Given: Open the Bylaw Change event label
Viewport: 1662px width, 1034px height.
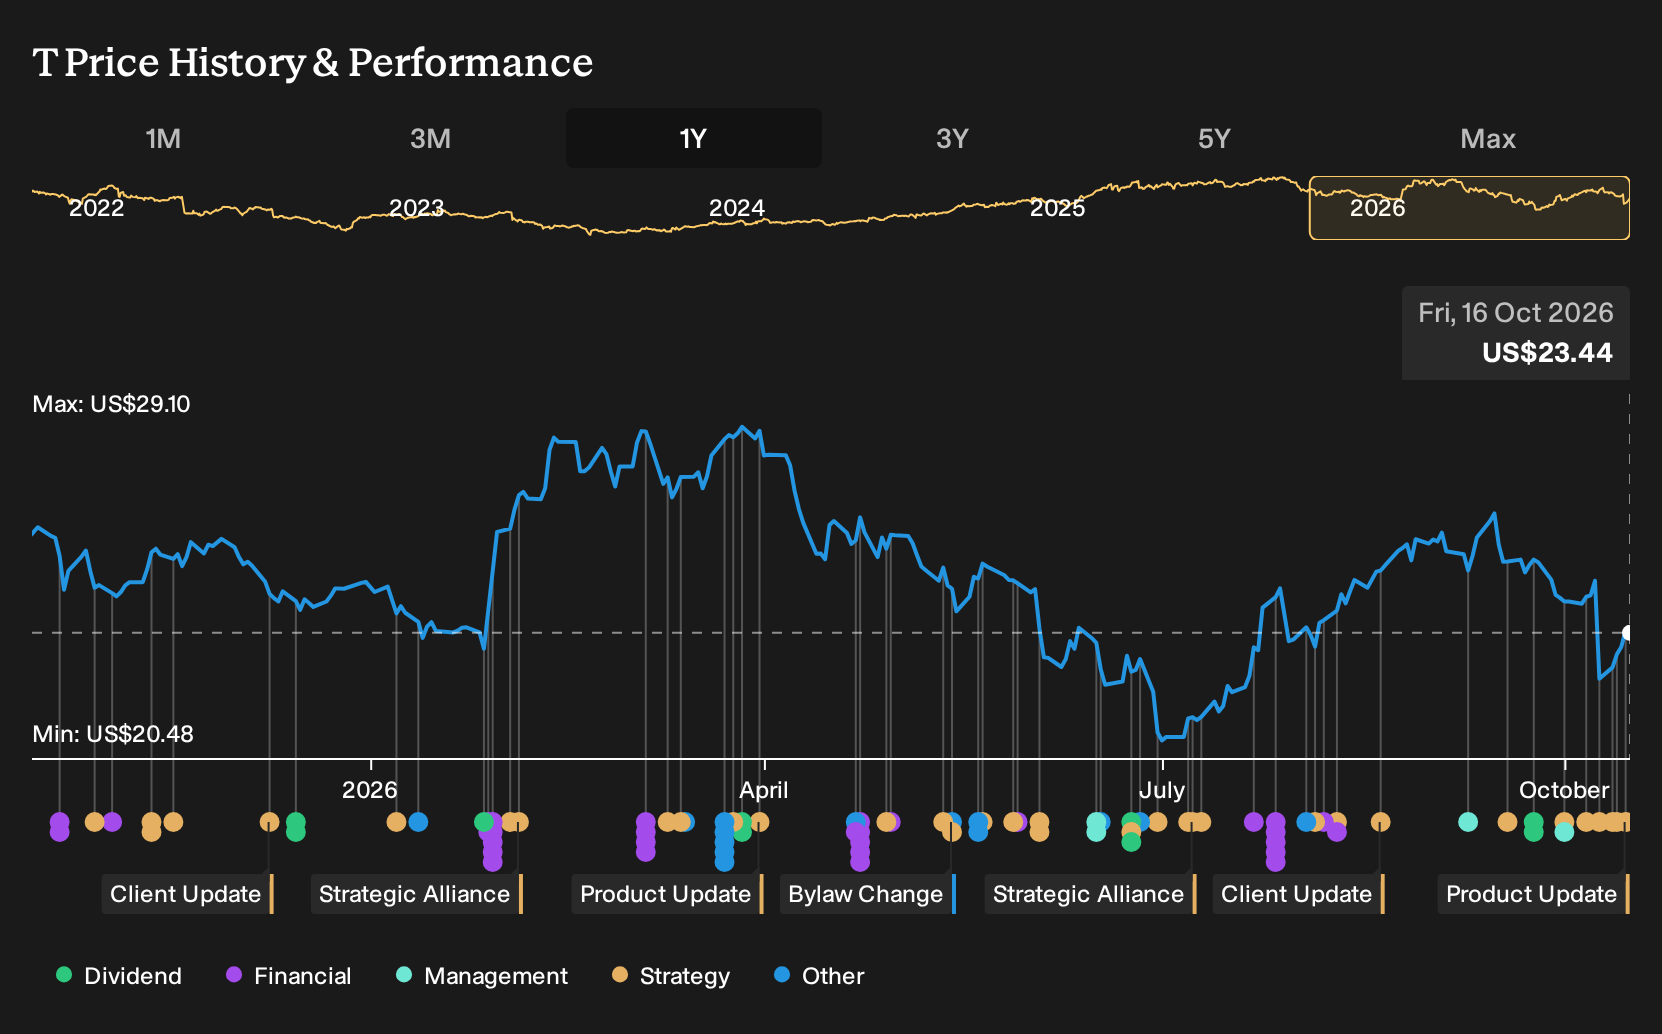Looking at the screenshot, I should pyautogui.click(x=866, y=894).
